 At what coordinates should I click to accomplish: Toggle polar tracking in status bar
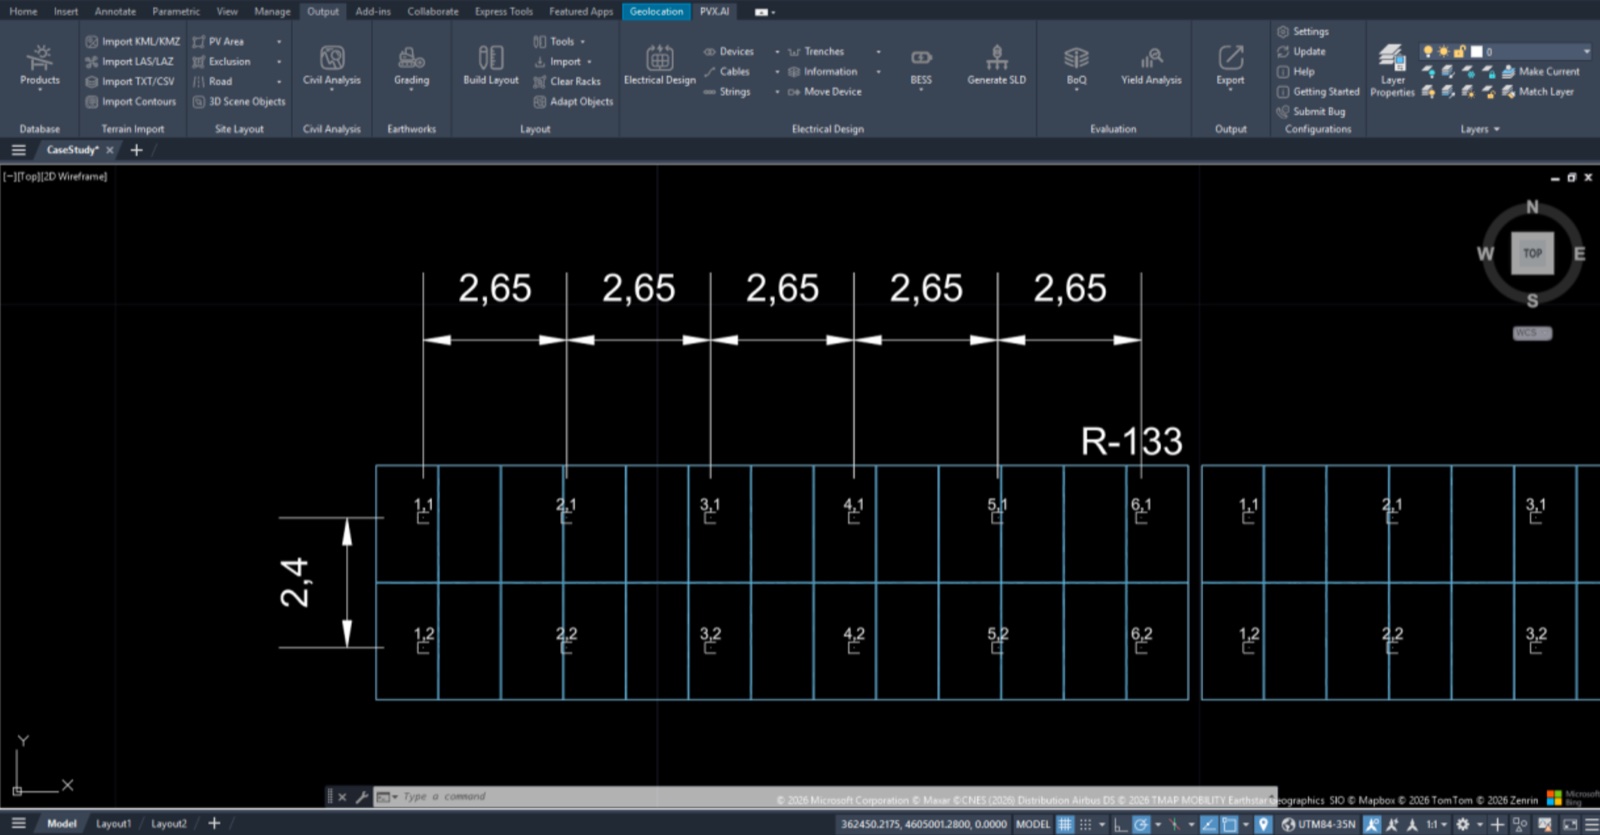(x=1140, y=824)
